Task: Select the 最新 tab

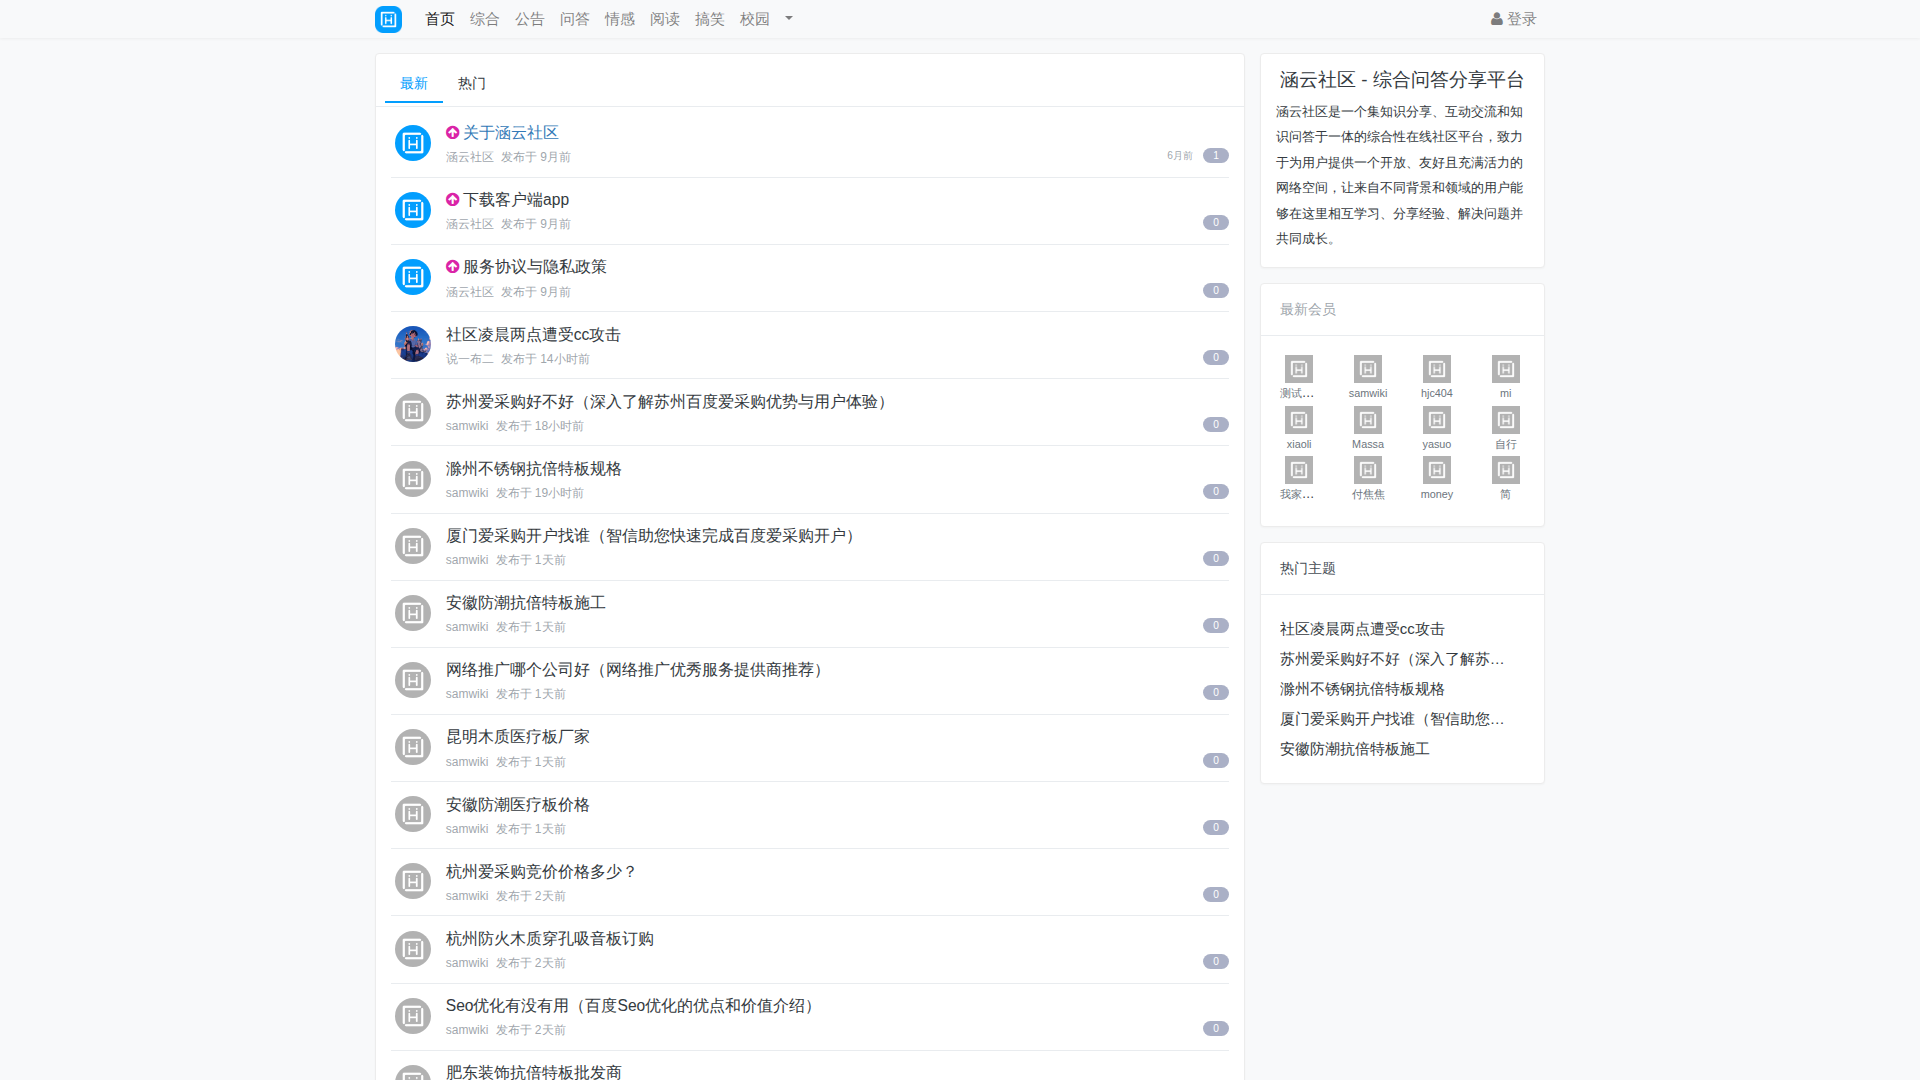Action: pos(414,84)
